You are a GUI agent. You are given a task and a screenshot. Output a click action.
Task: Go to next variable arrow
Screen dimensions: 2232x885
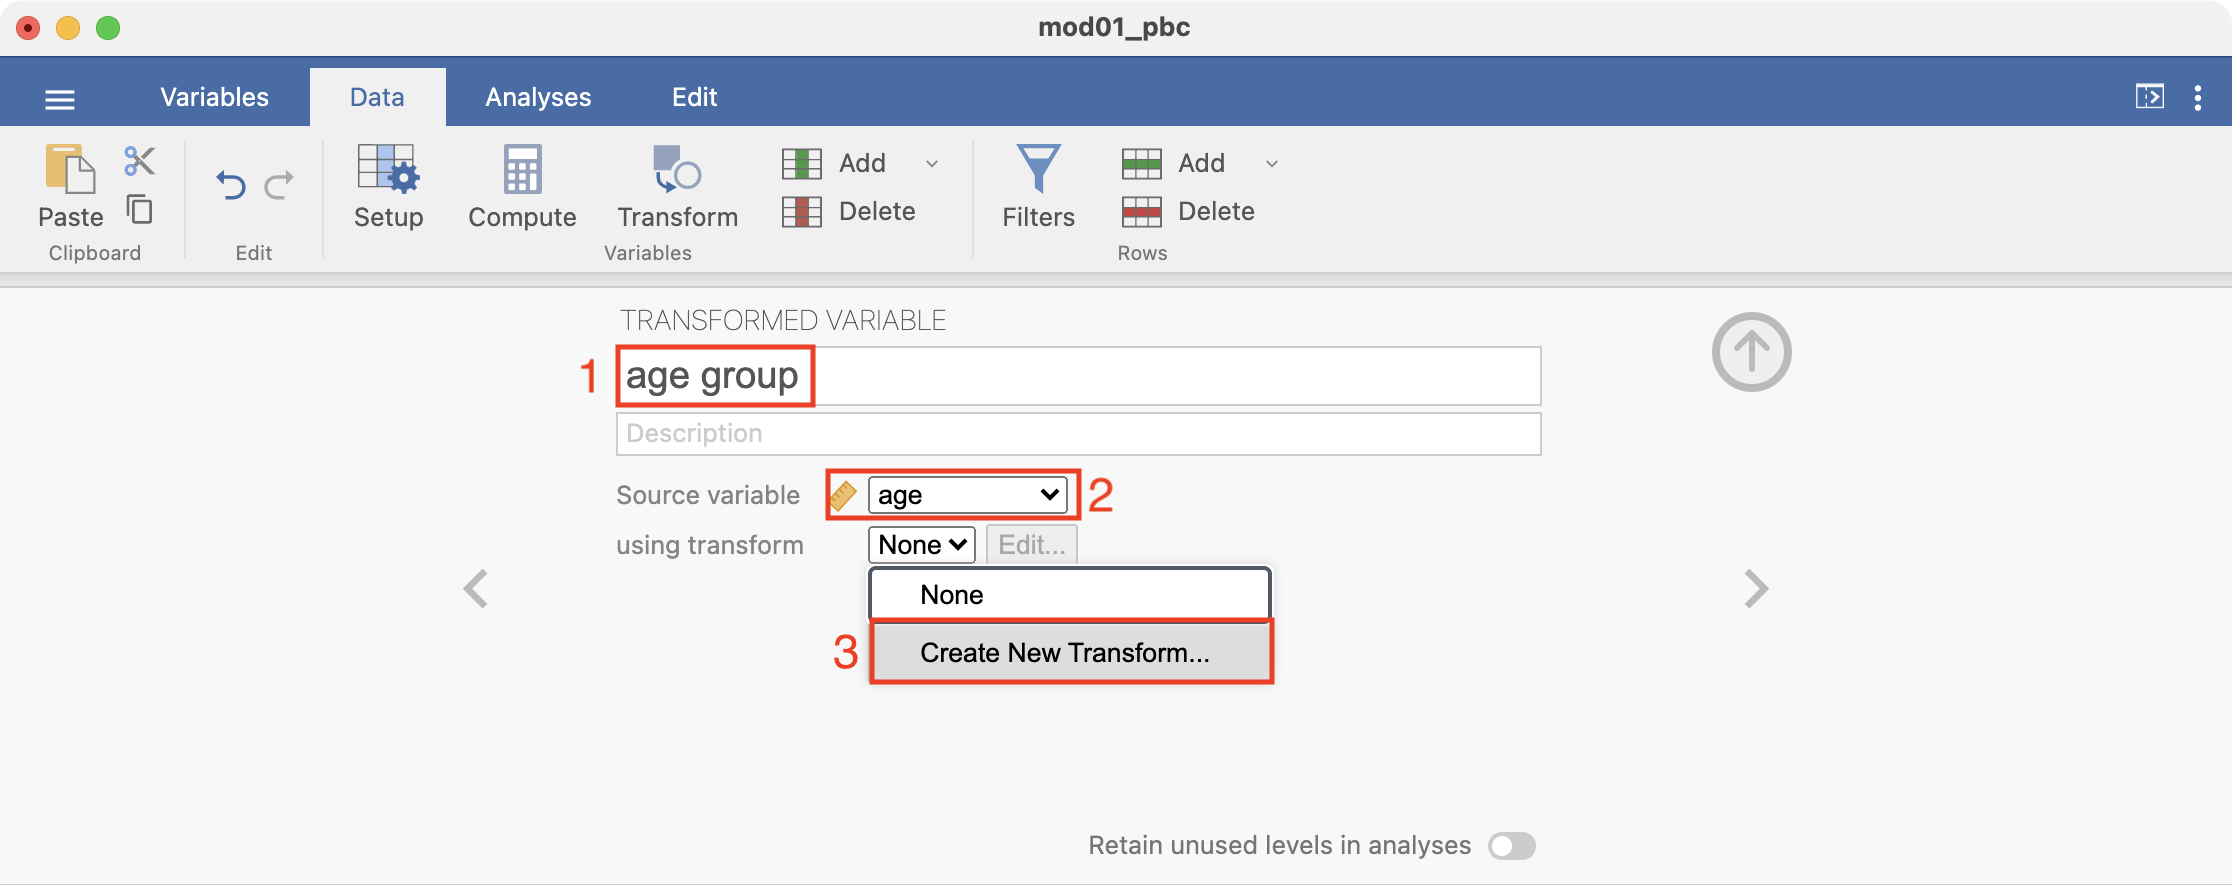(x=1756, y=589)
